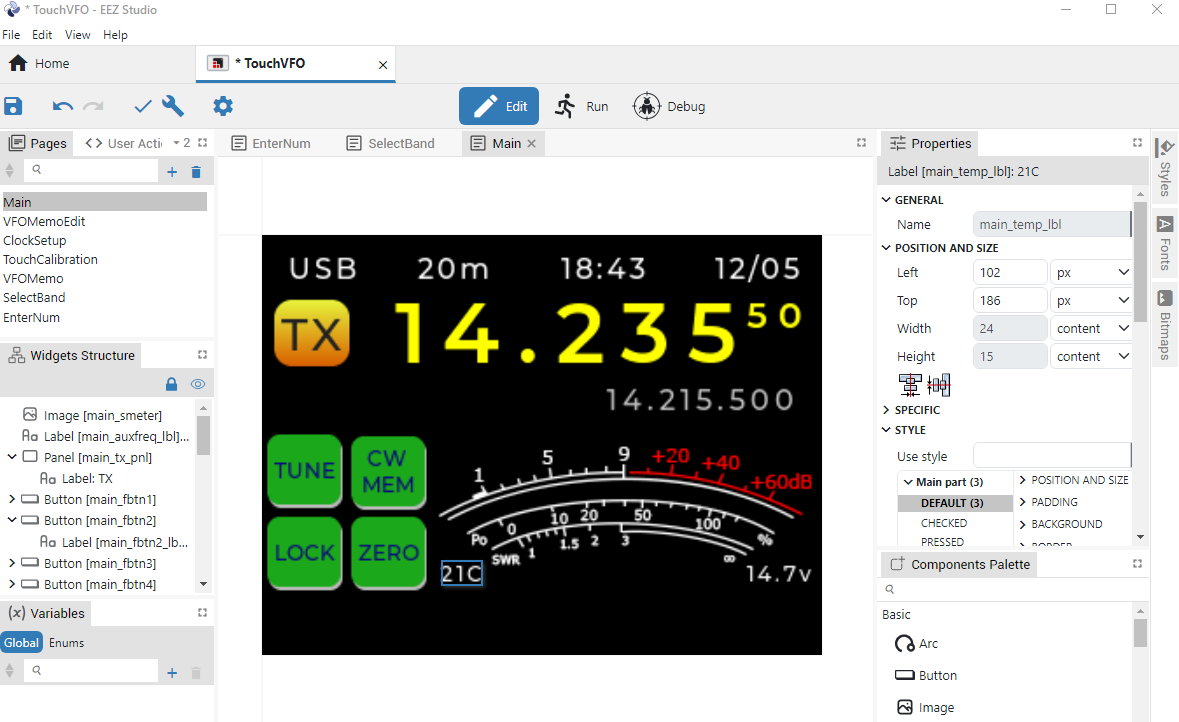This screenshot has height=722, width=1179.
Task: Click the Undo arrow icon
Action: tap(63, 106)
